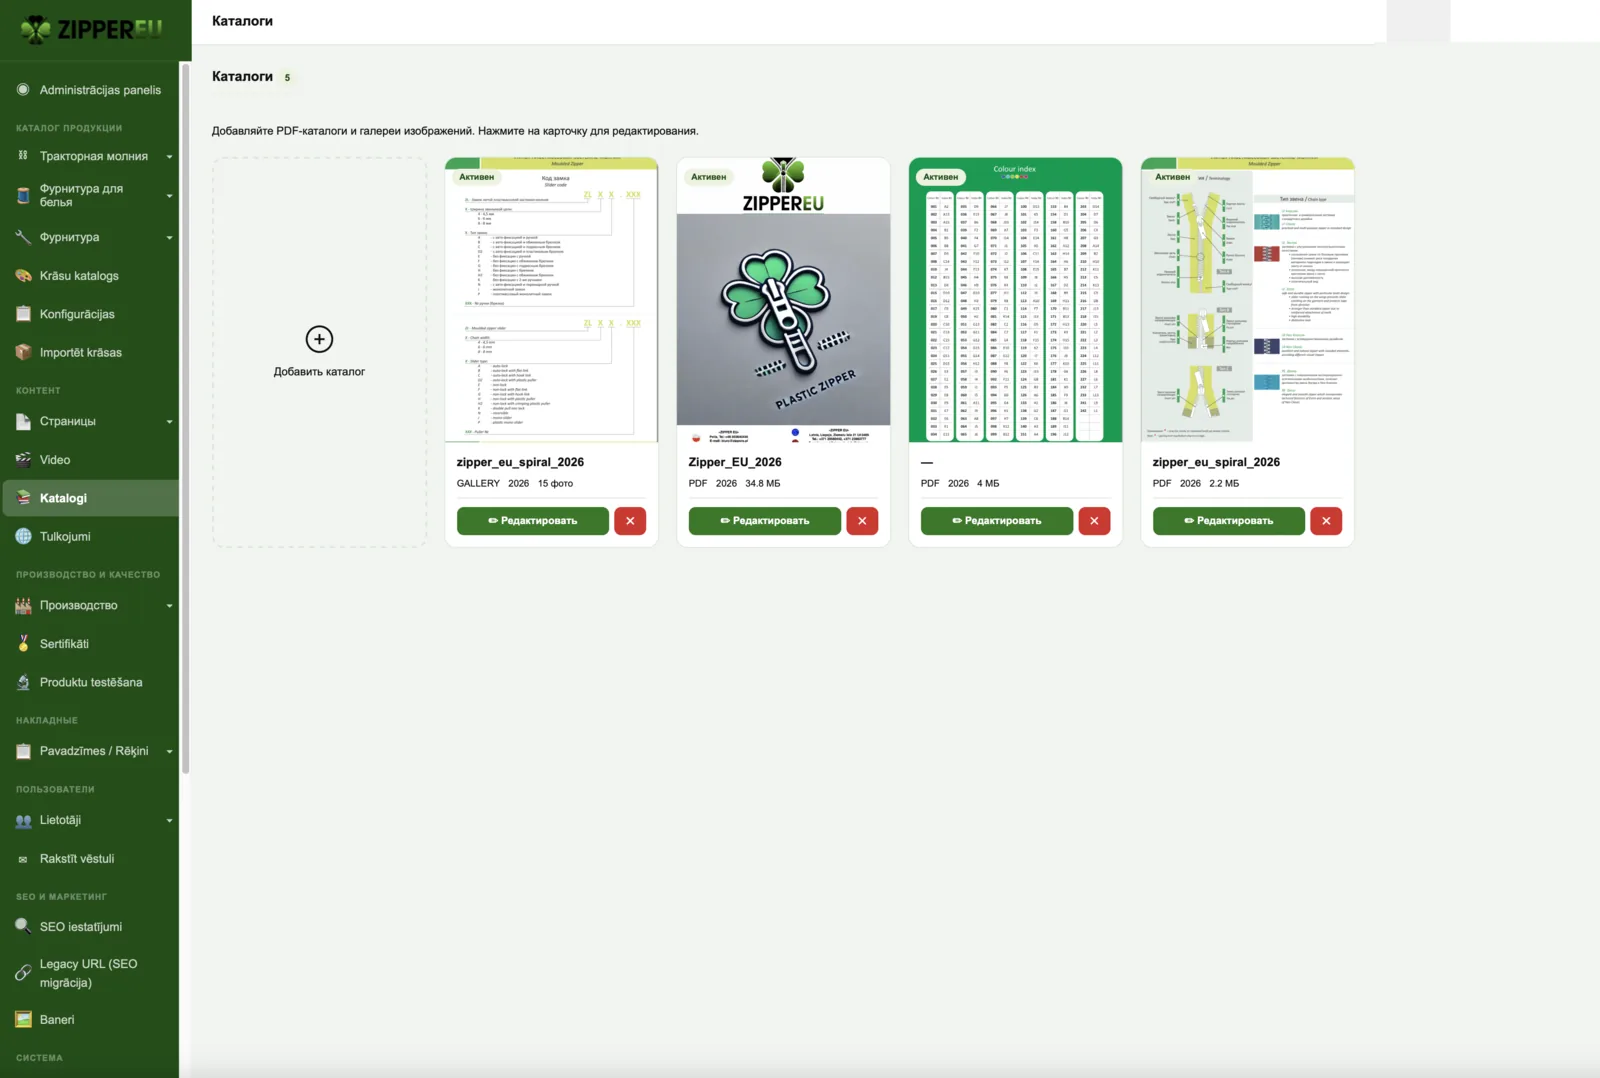Image resolution: width=1600 pixels, height=1078 pixels.
Task: Click the sidebar vertical scrollbar
Action: [x=185, y=418]
